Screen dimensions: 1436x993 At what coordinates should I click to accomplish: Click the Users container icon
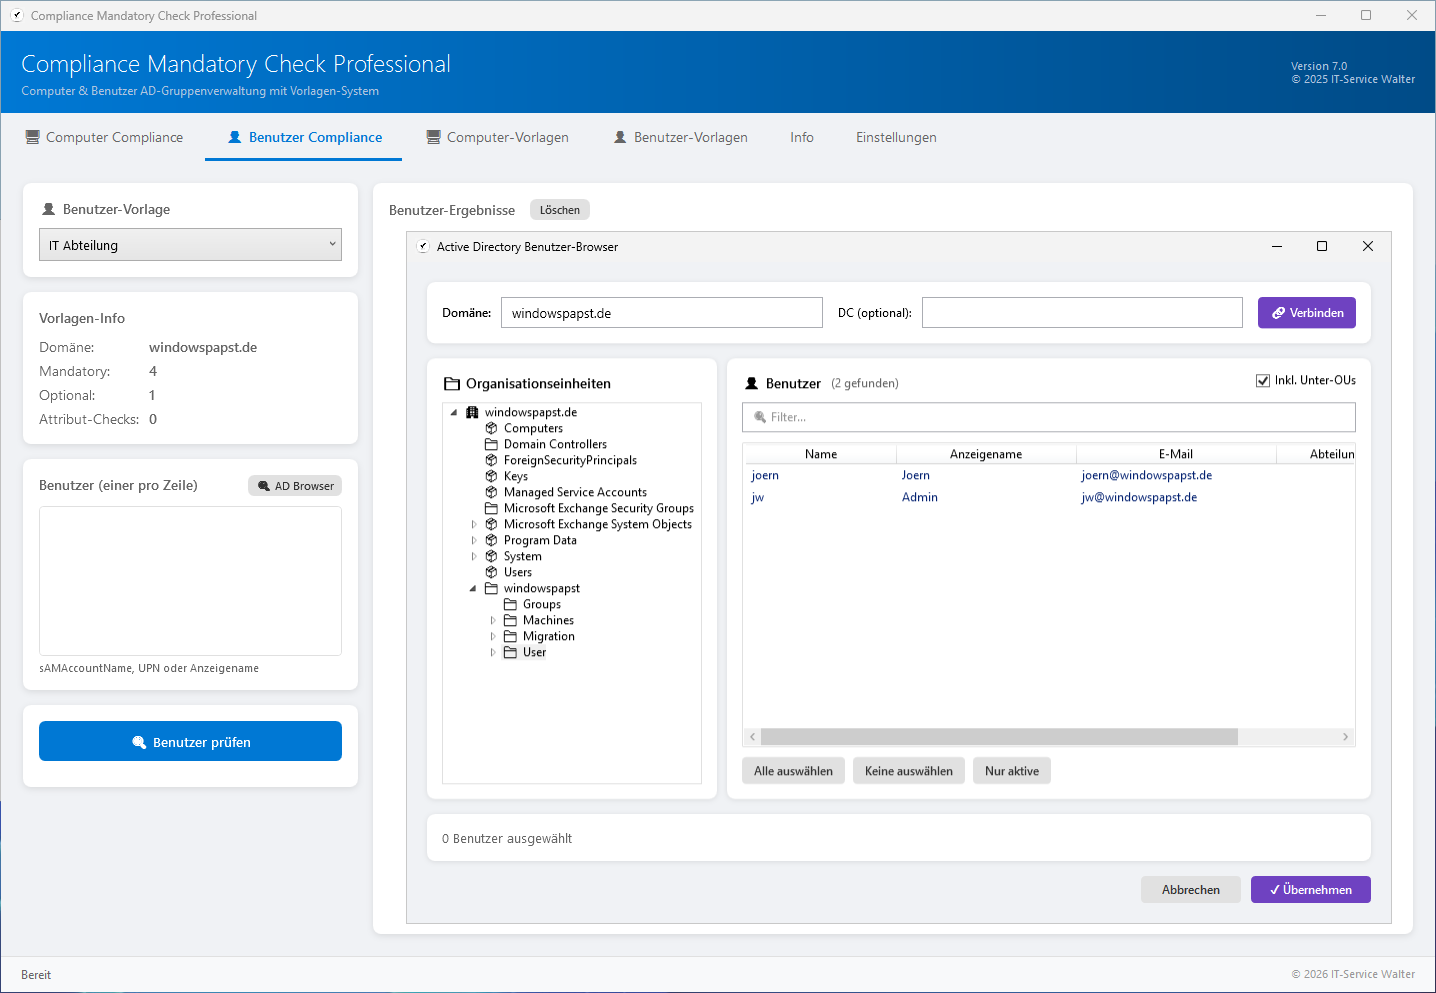pyautogui.click(x=491, y=572)
